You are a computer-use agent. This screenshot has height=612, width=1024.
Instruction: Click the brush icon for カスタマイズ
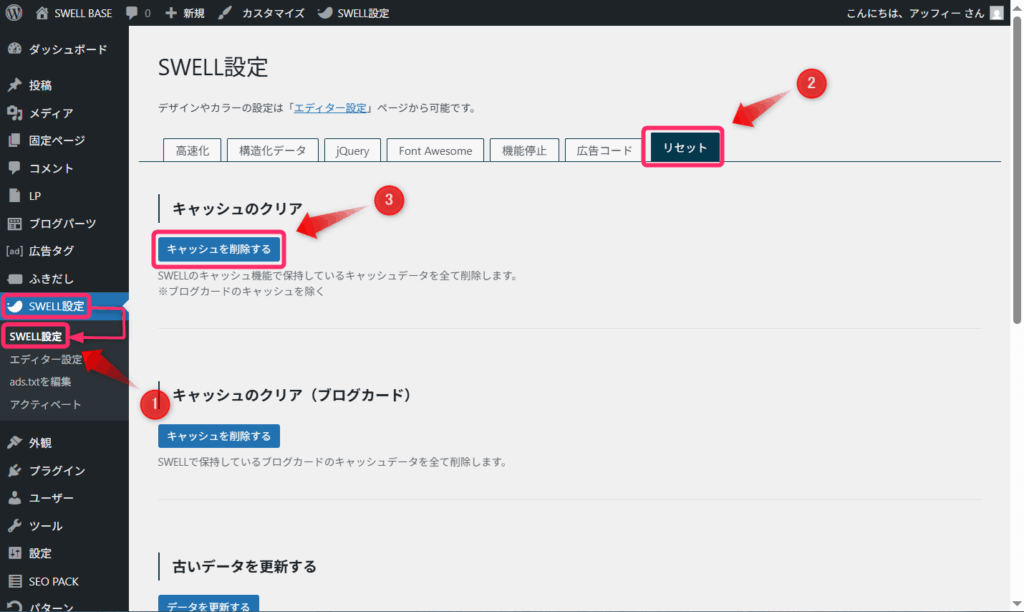point(225,13)
